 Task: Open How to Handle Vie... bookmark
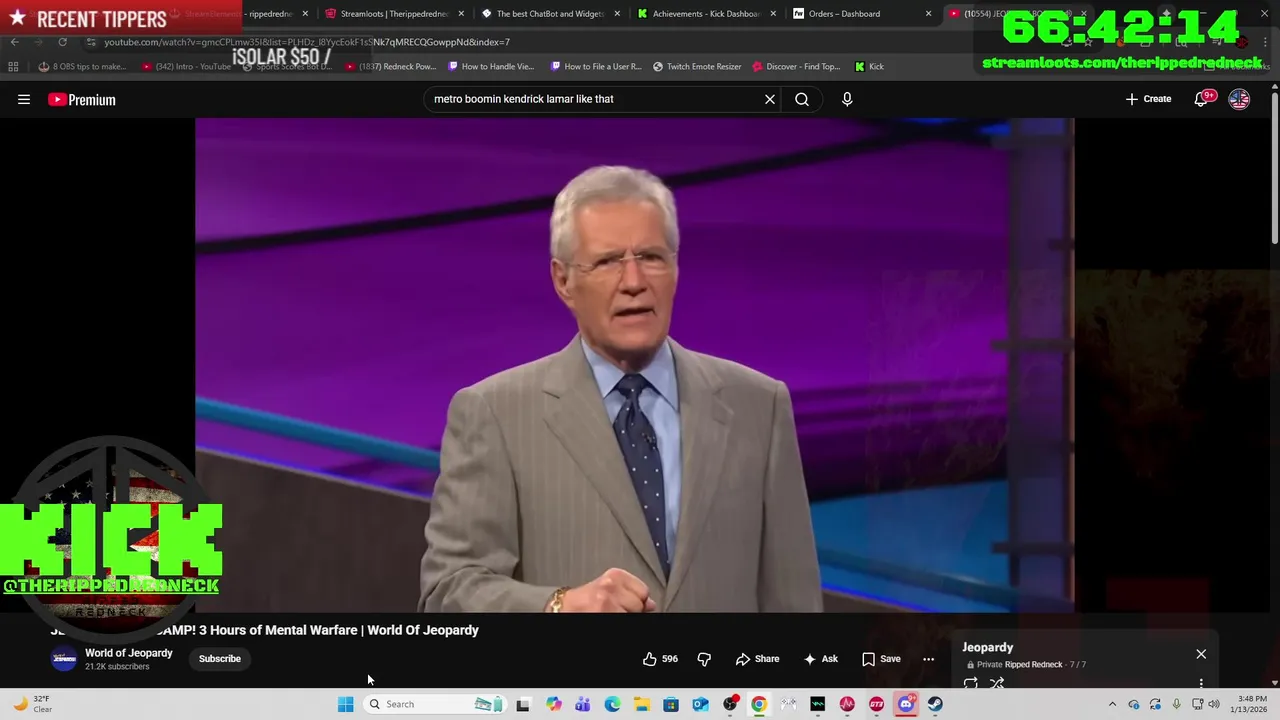pyautogui.click(x=491, y=67)
